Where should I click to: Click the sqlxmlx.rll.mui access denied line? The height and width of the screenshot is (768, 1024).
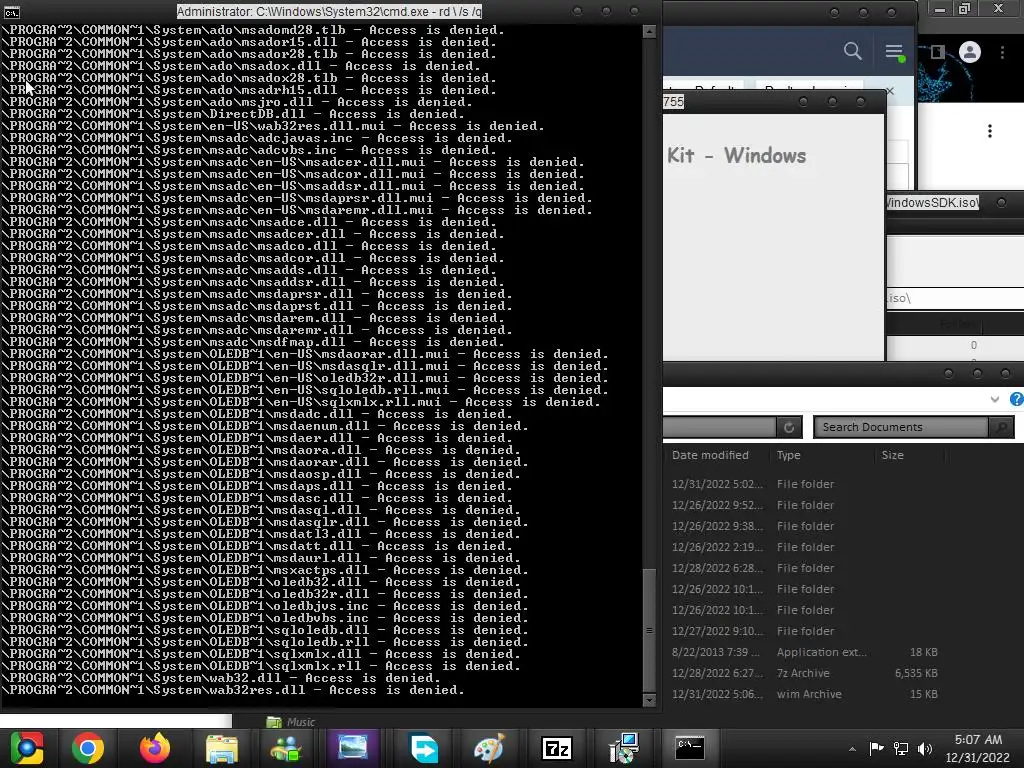(300, 402)
